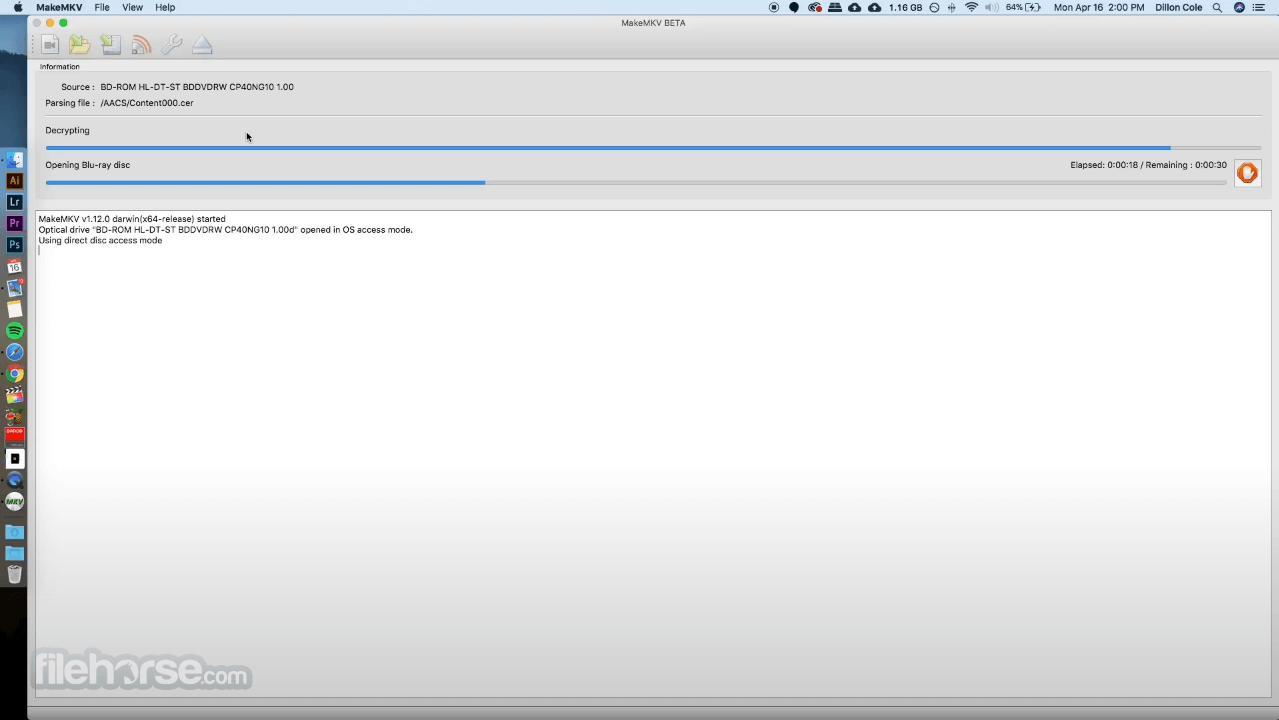Launch Adobe Lightroom from the Dock
This screenshot has width=1279, height=720.
(15, 202)
